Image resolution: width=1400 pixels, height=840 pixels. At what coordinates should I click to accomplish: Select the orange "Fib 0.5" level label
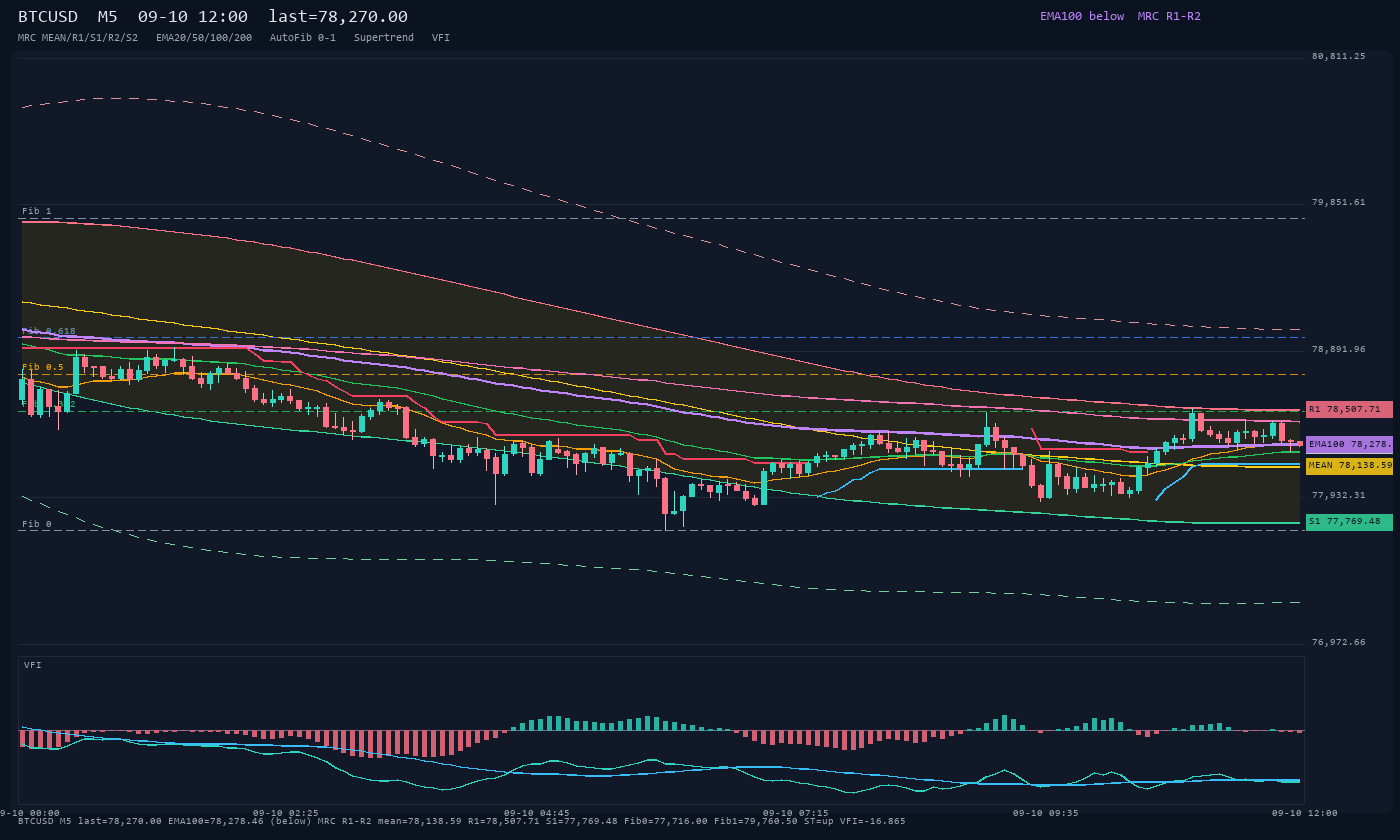(x=43, y=368)
